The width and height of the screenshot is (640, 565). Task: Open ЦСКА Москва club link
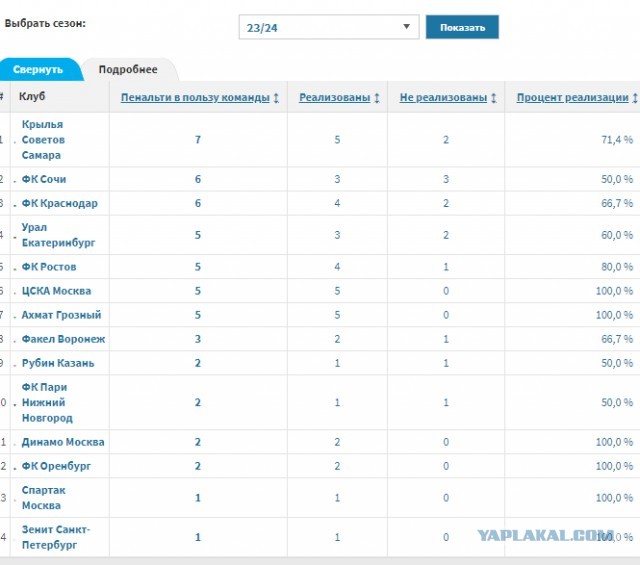(56, 291)
